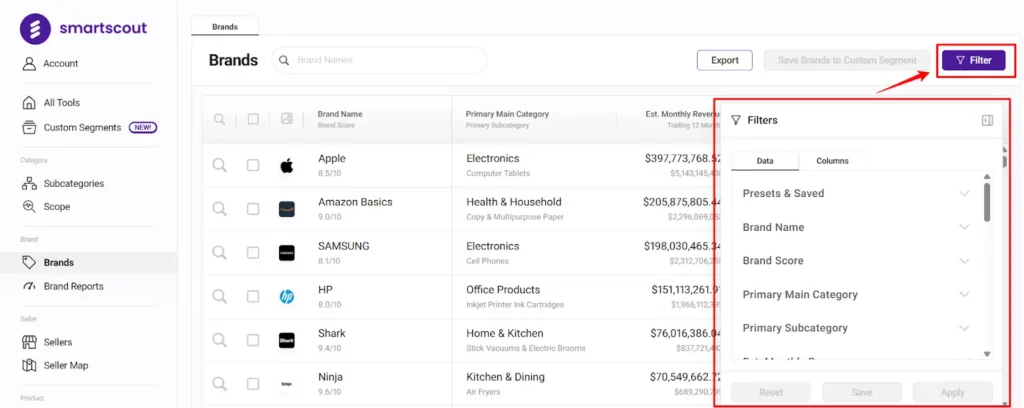Click the SAMSUNG brand logo
This screenshot has height=408, width=1024.
287,253
